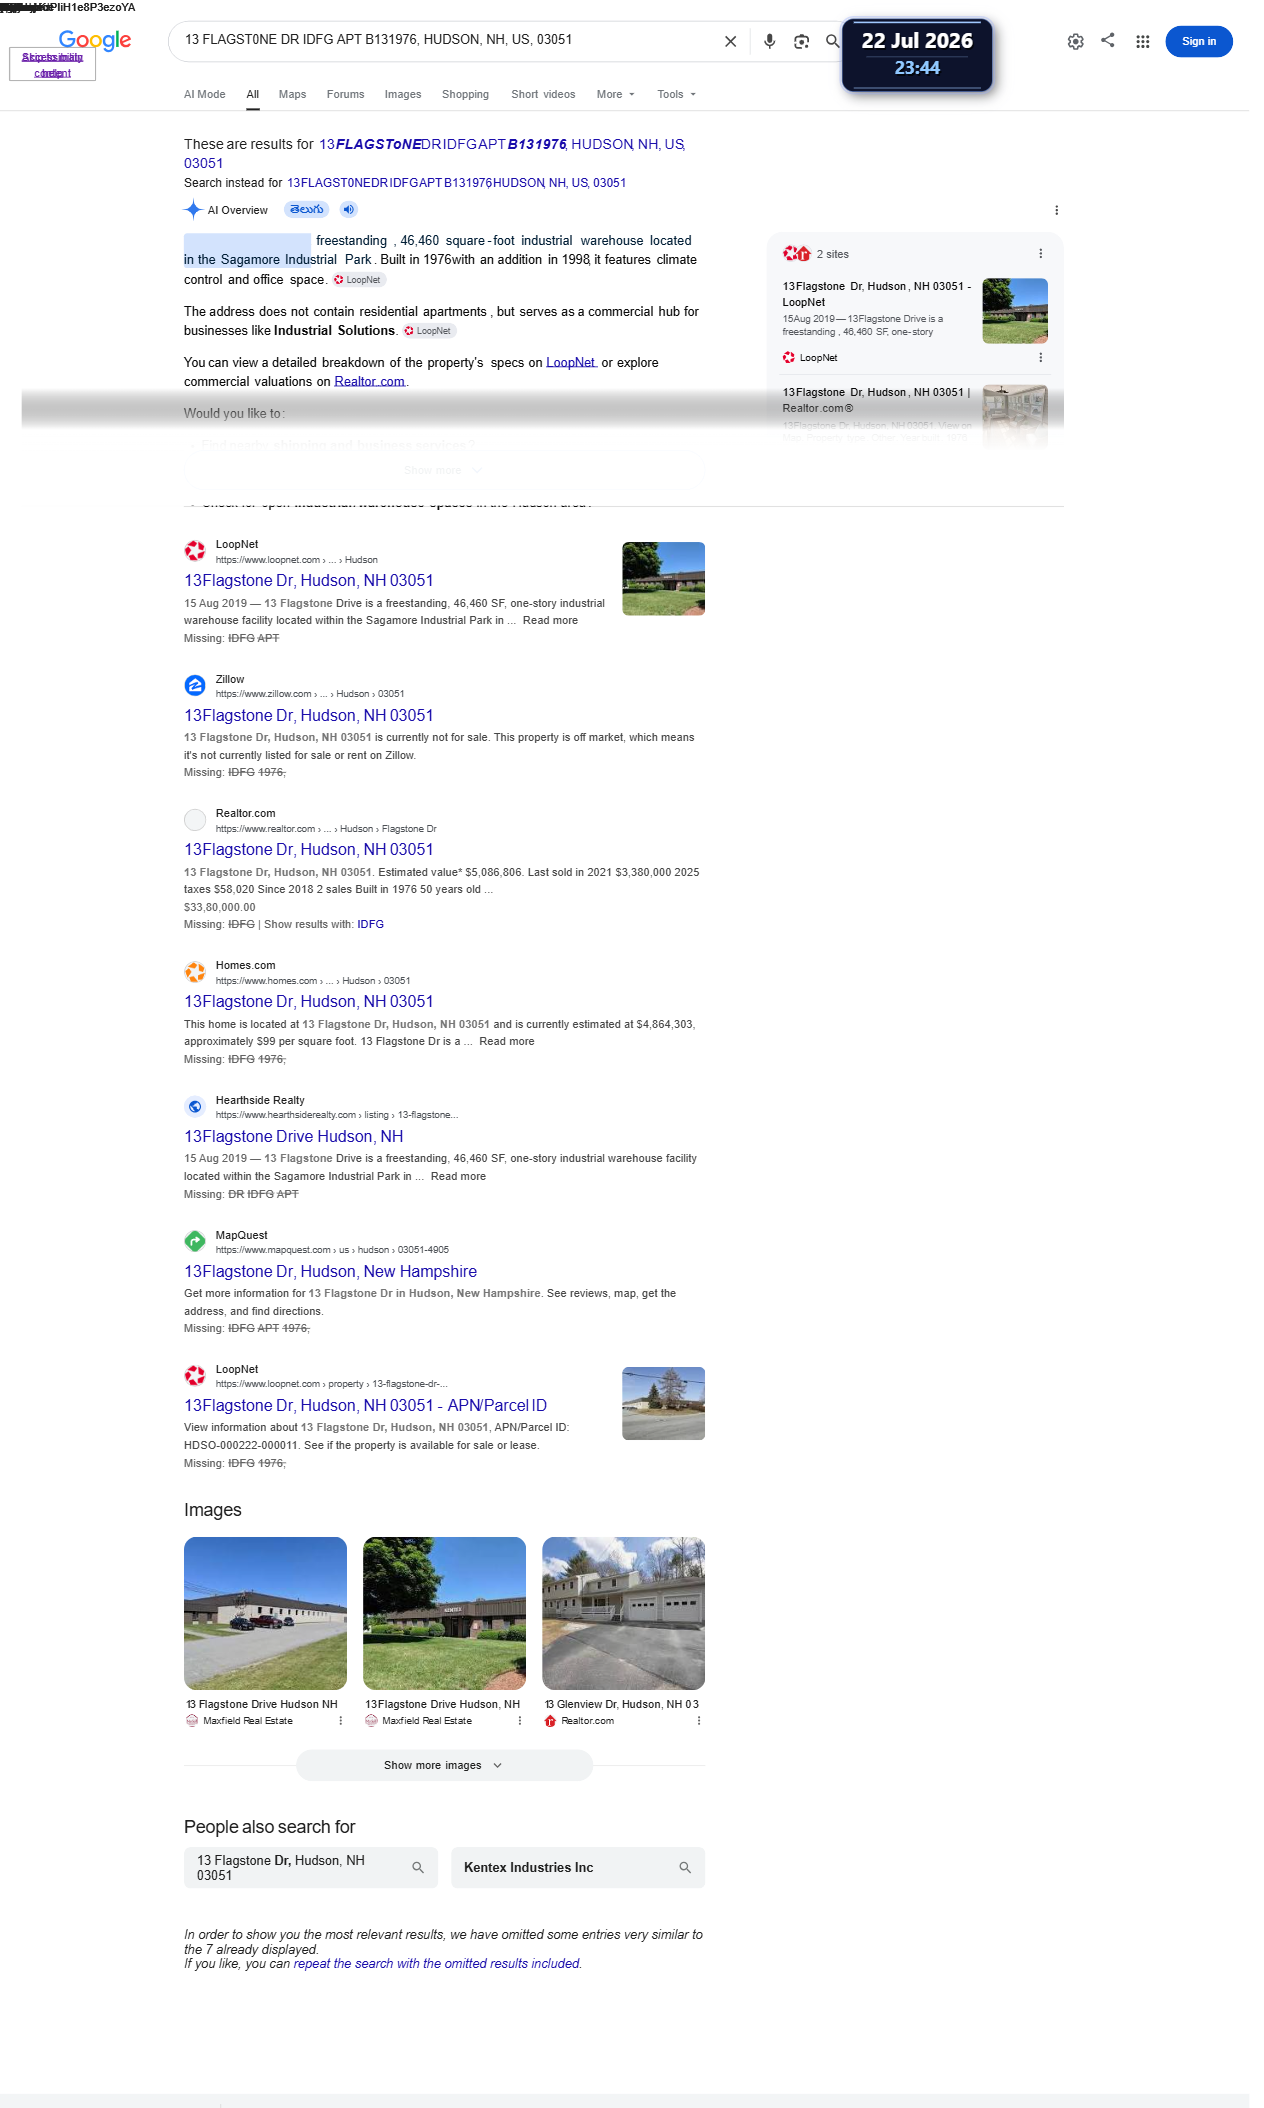
Task: Repeat search with omitted results included
Action: point(437,1963)
